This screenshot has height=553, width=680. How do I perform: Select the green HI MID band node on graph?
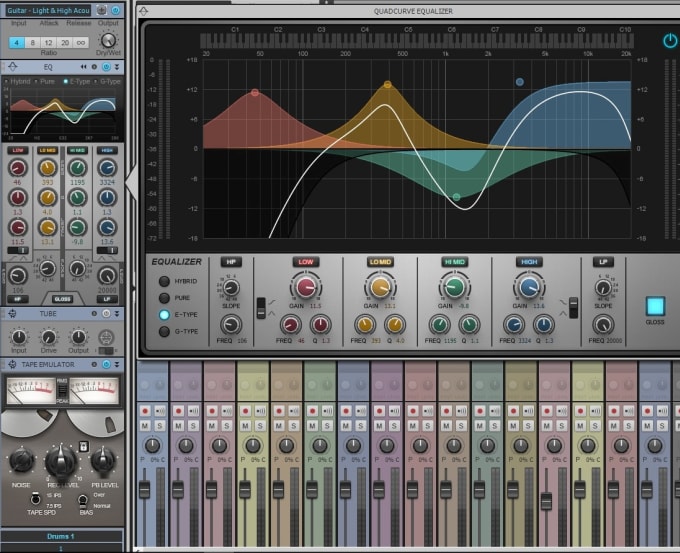(x=456, y=197)
